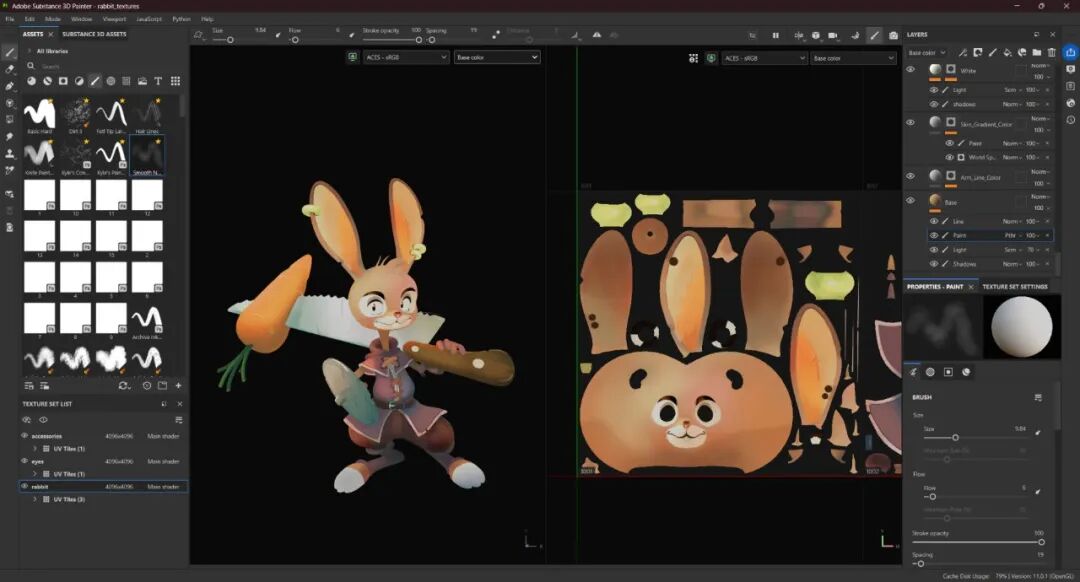Adjust the Size slider in Brush properties
Viewport: 1080px width, 582px height.
point(974,437)
